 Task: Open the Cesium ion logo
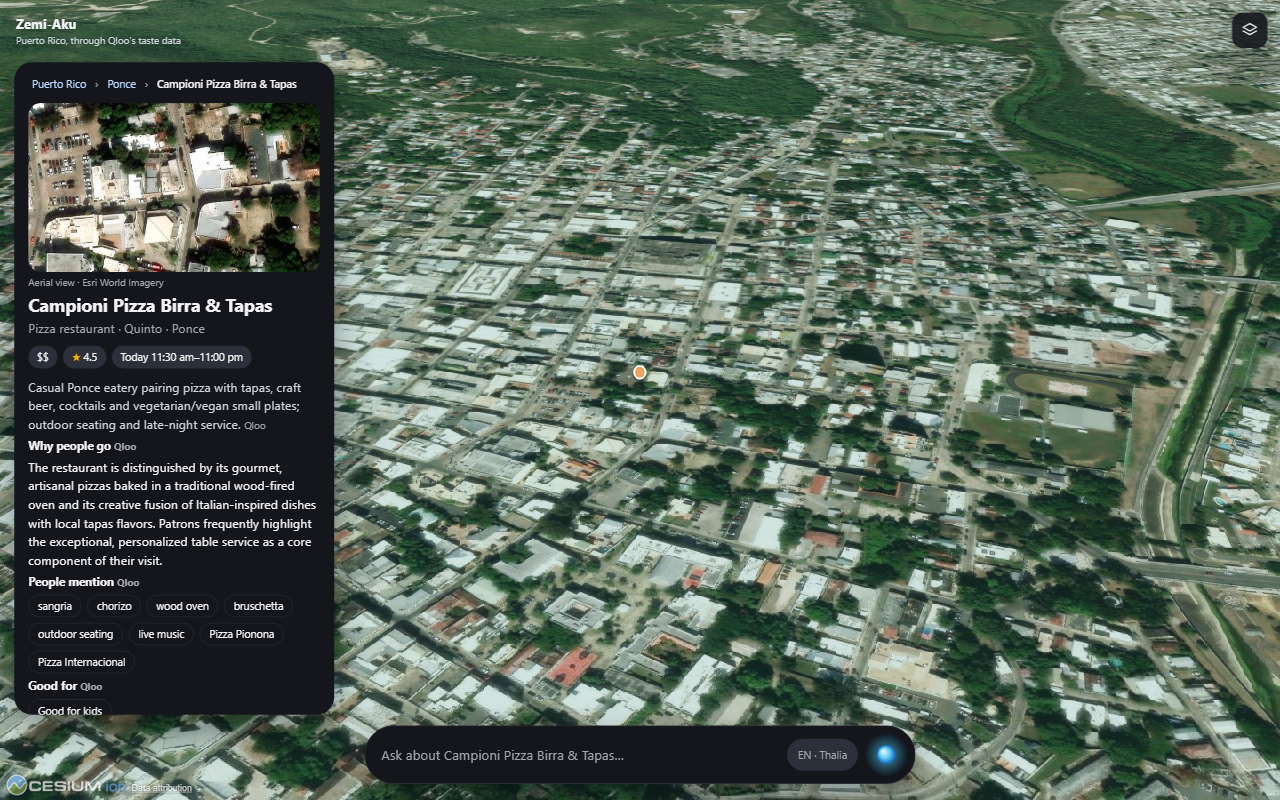(64, 786)
